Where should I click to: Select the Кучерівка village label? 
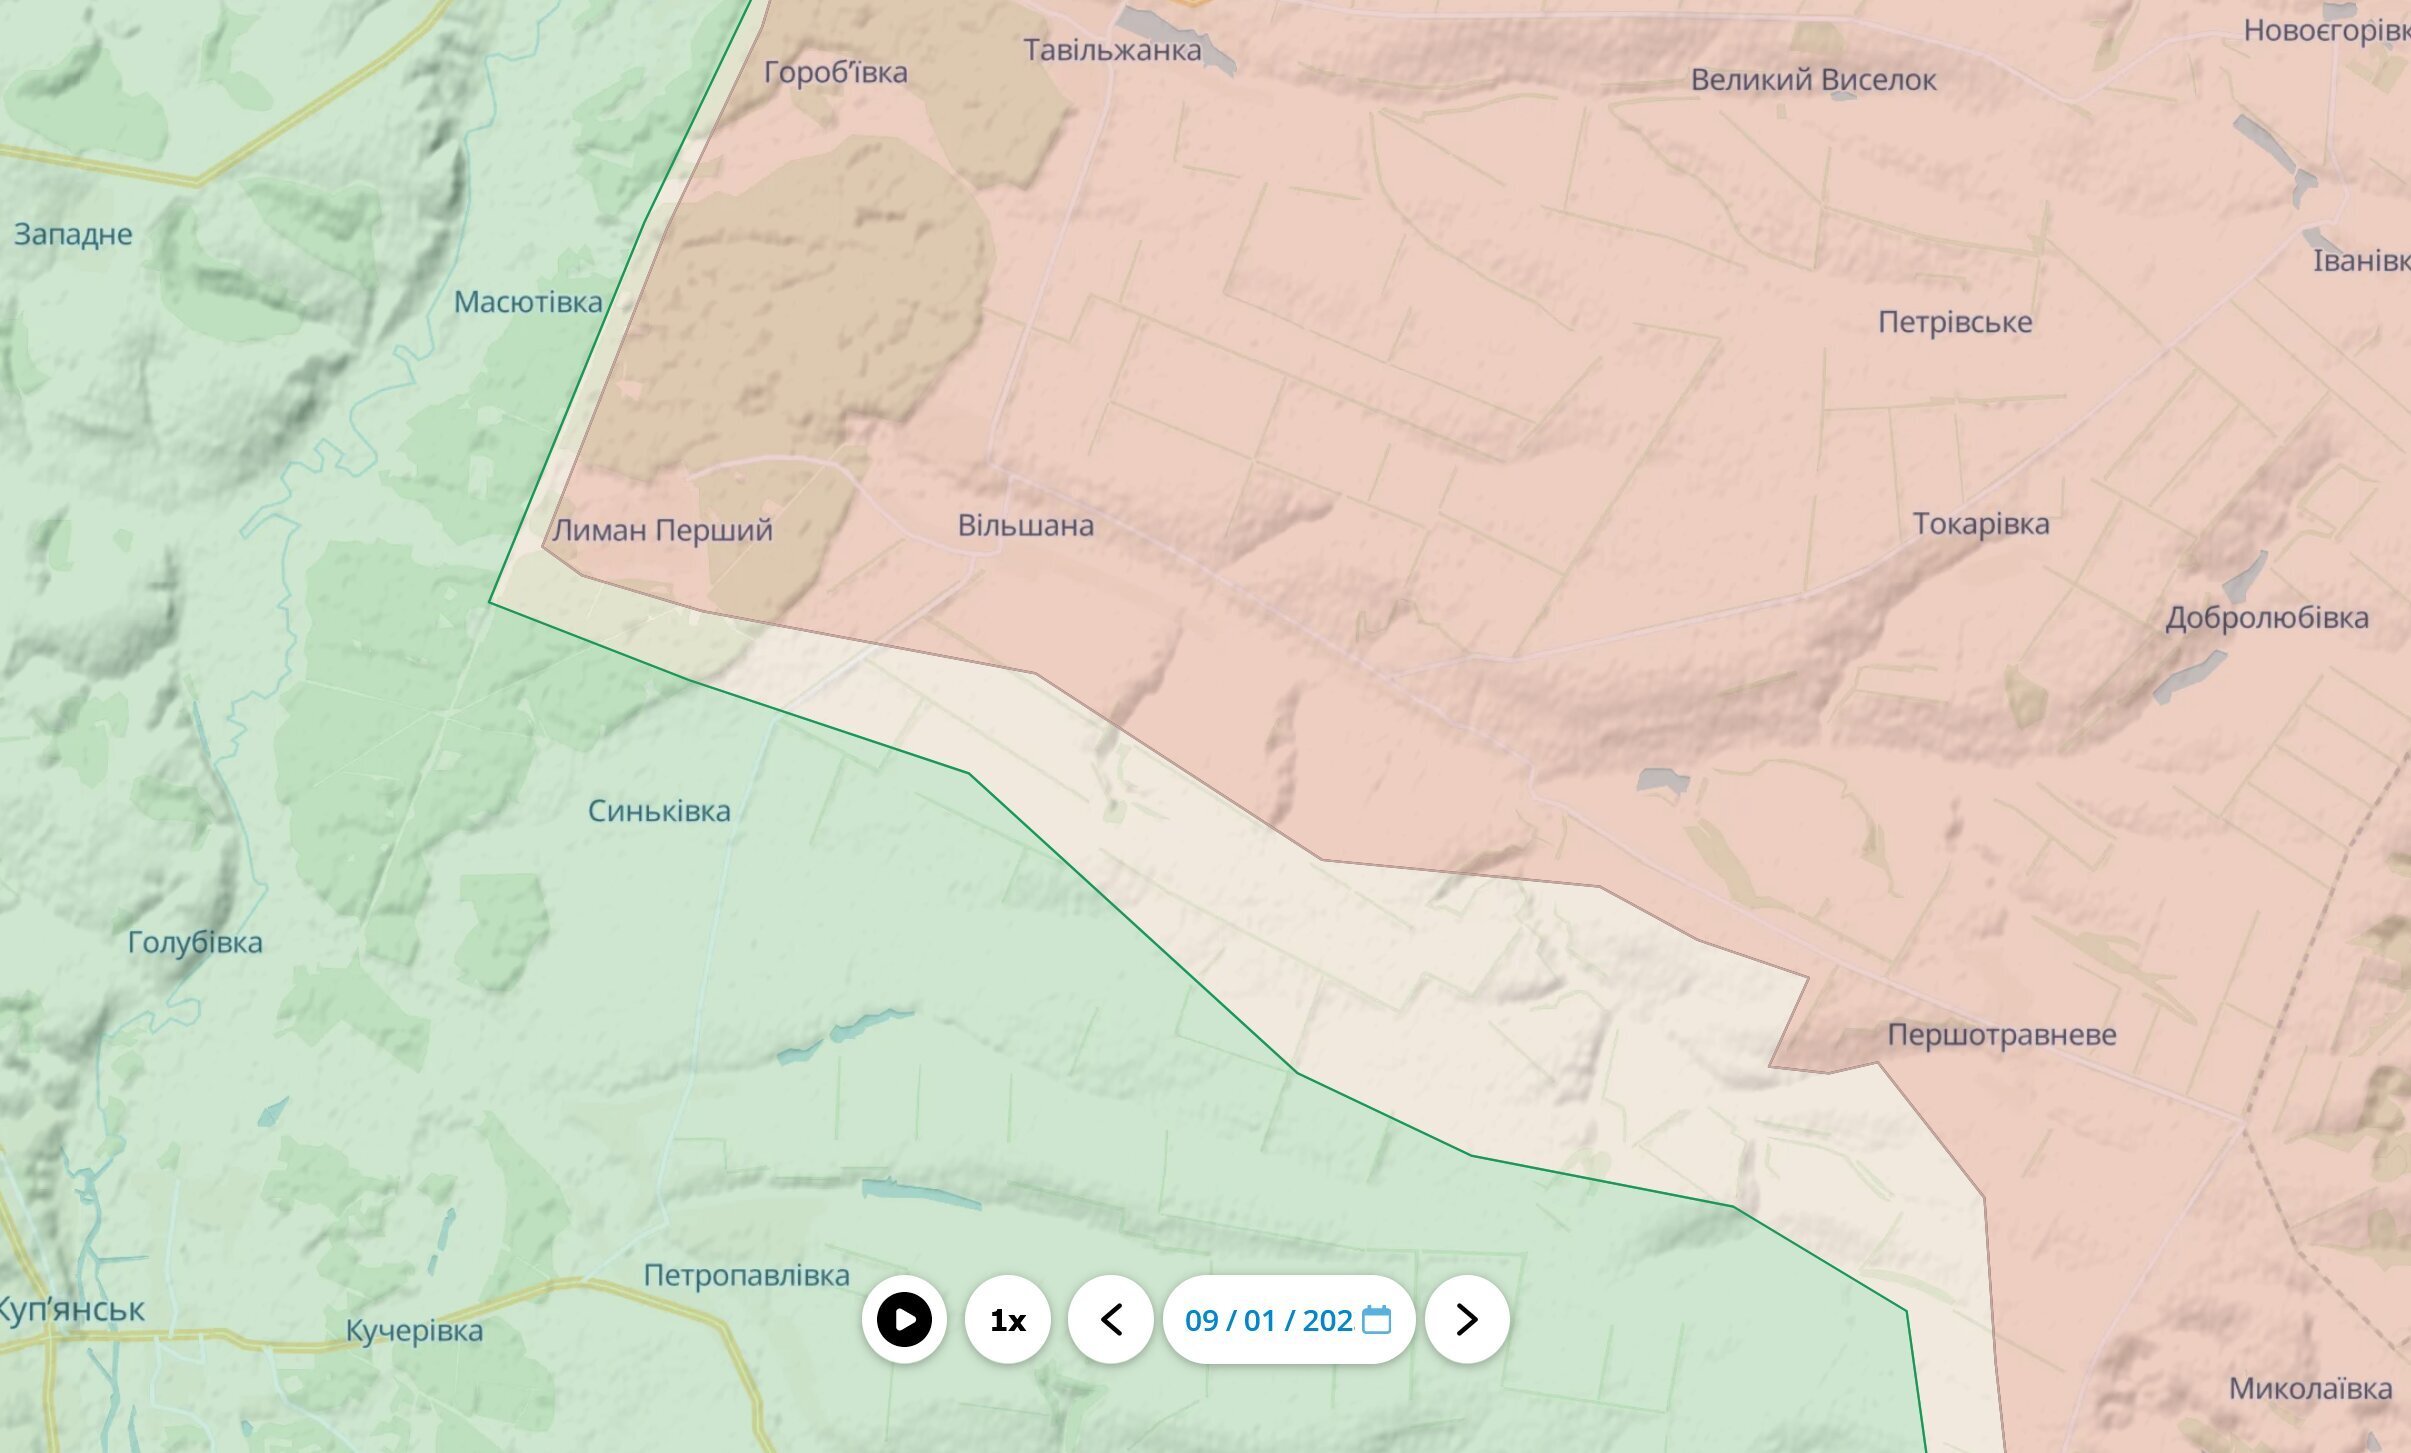[x=414, y=1331]
